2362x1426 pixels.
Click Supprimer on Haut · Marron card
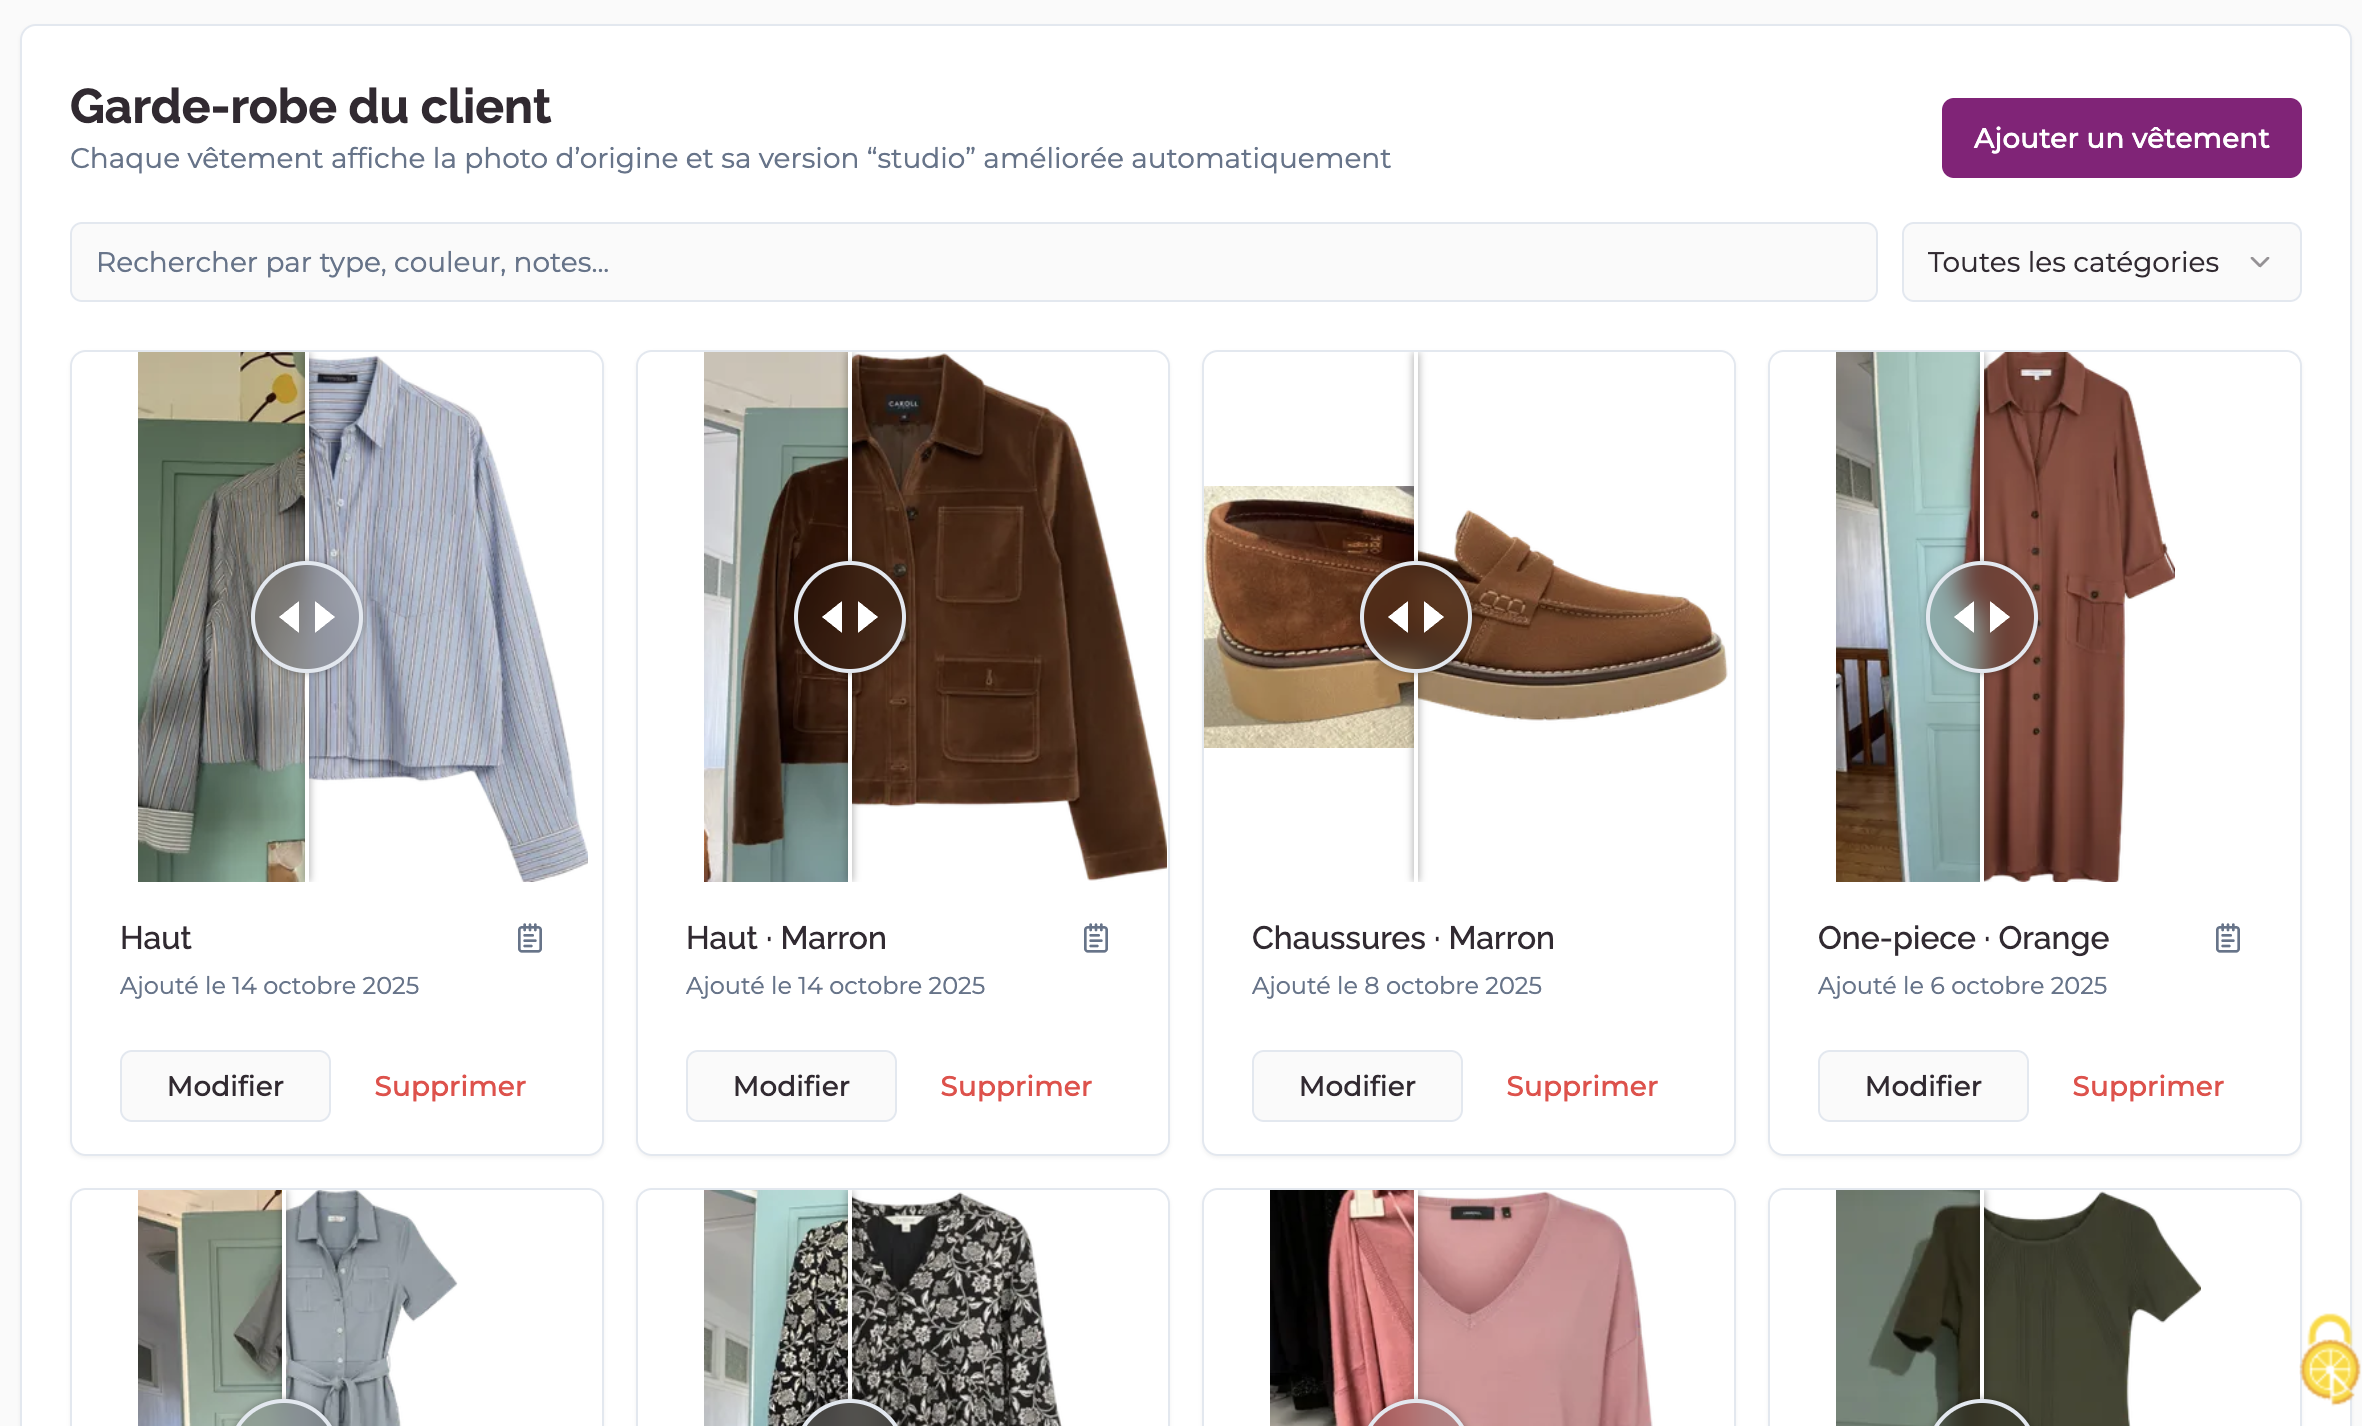coord(1016,1086)
